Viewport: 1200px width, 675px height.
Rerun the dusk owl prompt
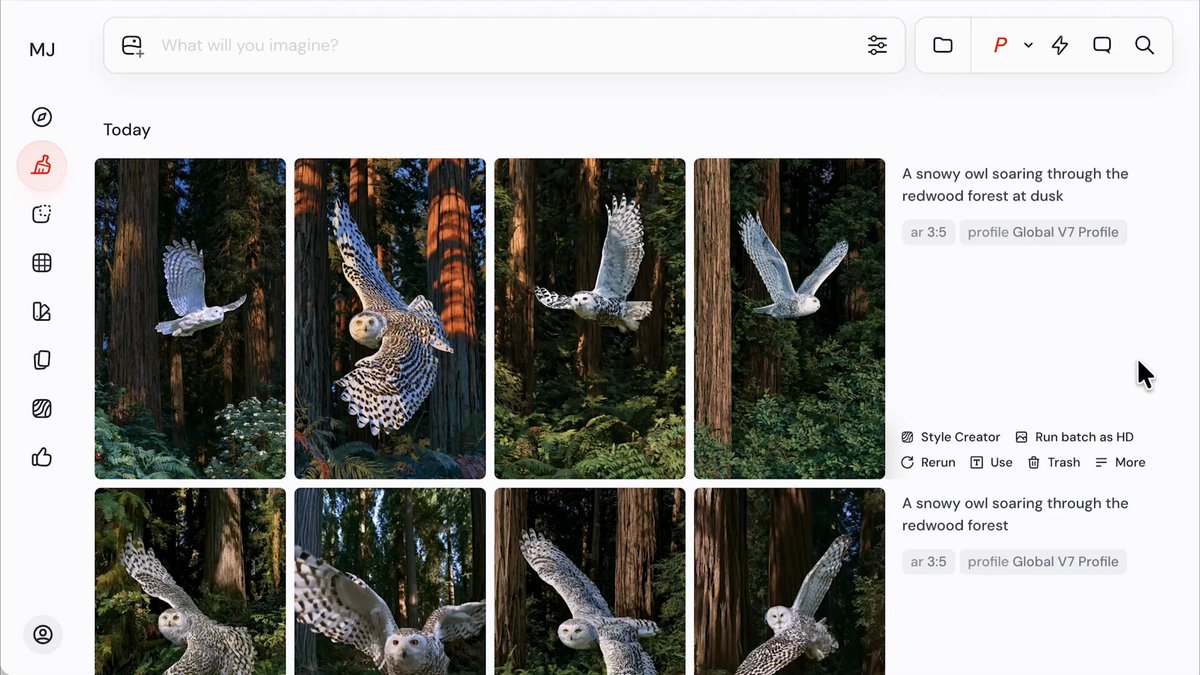(x=928, y=462)
